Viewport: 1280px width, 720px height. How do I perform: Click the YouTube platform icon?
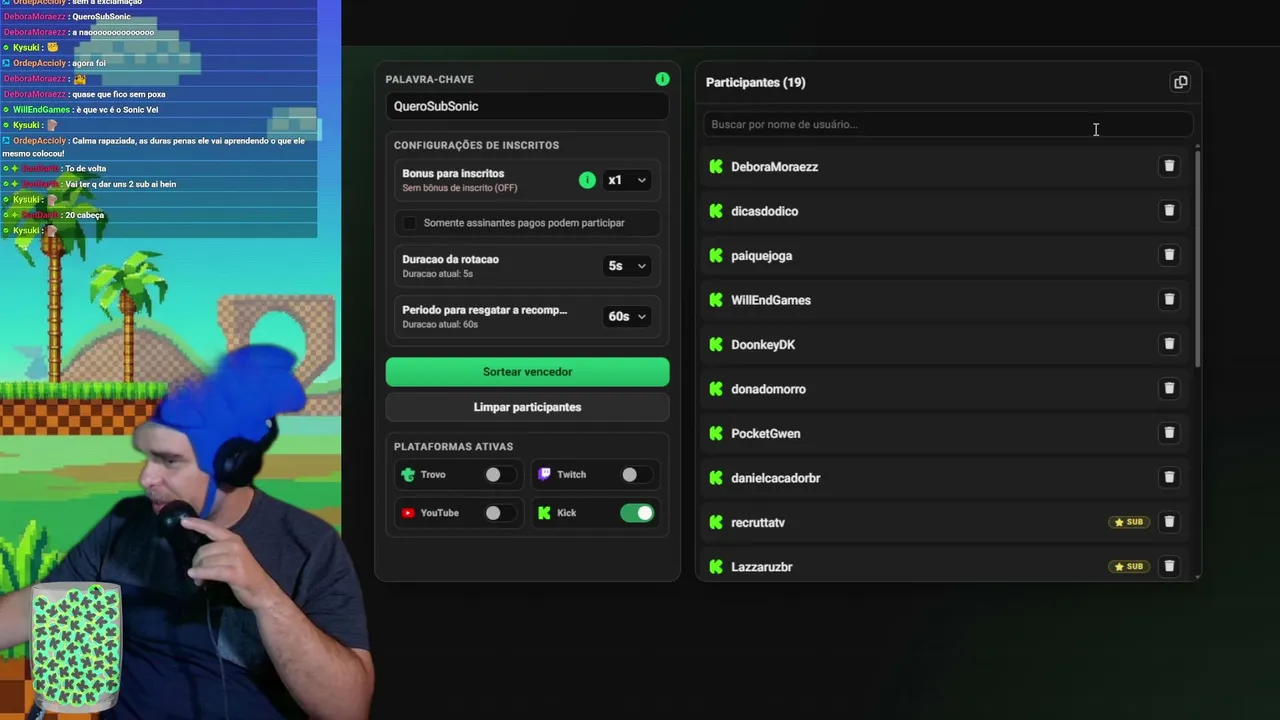tap(408, 513)
